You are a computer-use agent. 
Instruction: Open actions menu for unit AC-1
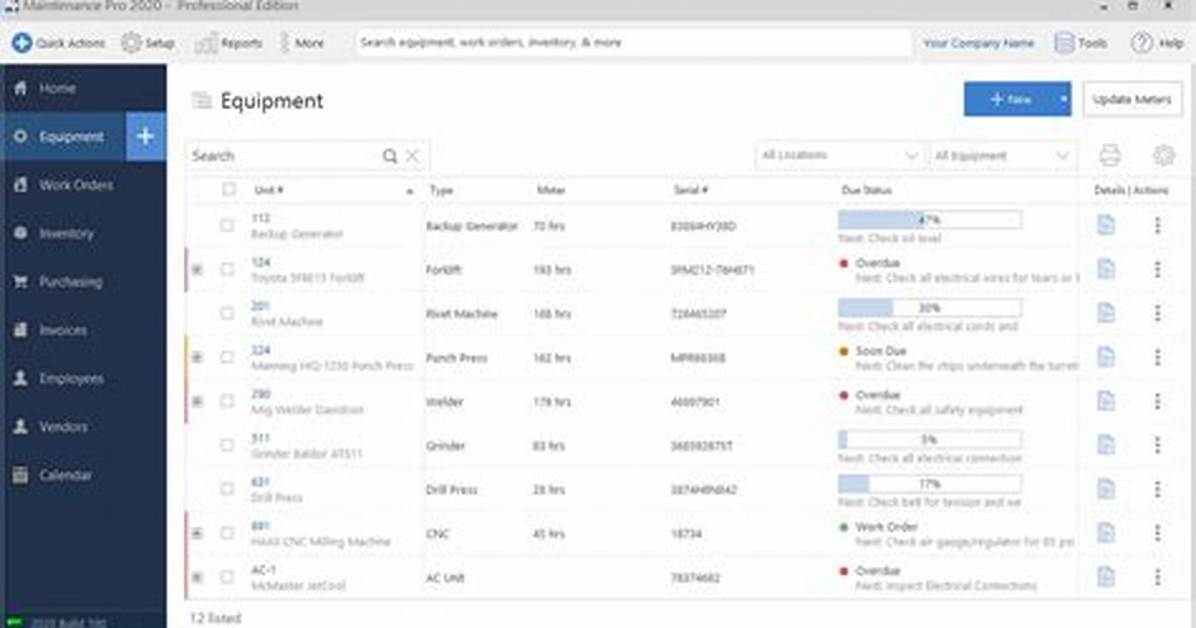(1158, 577)
